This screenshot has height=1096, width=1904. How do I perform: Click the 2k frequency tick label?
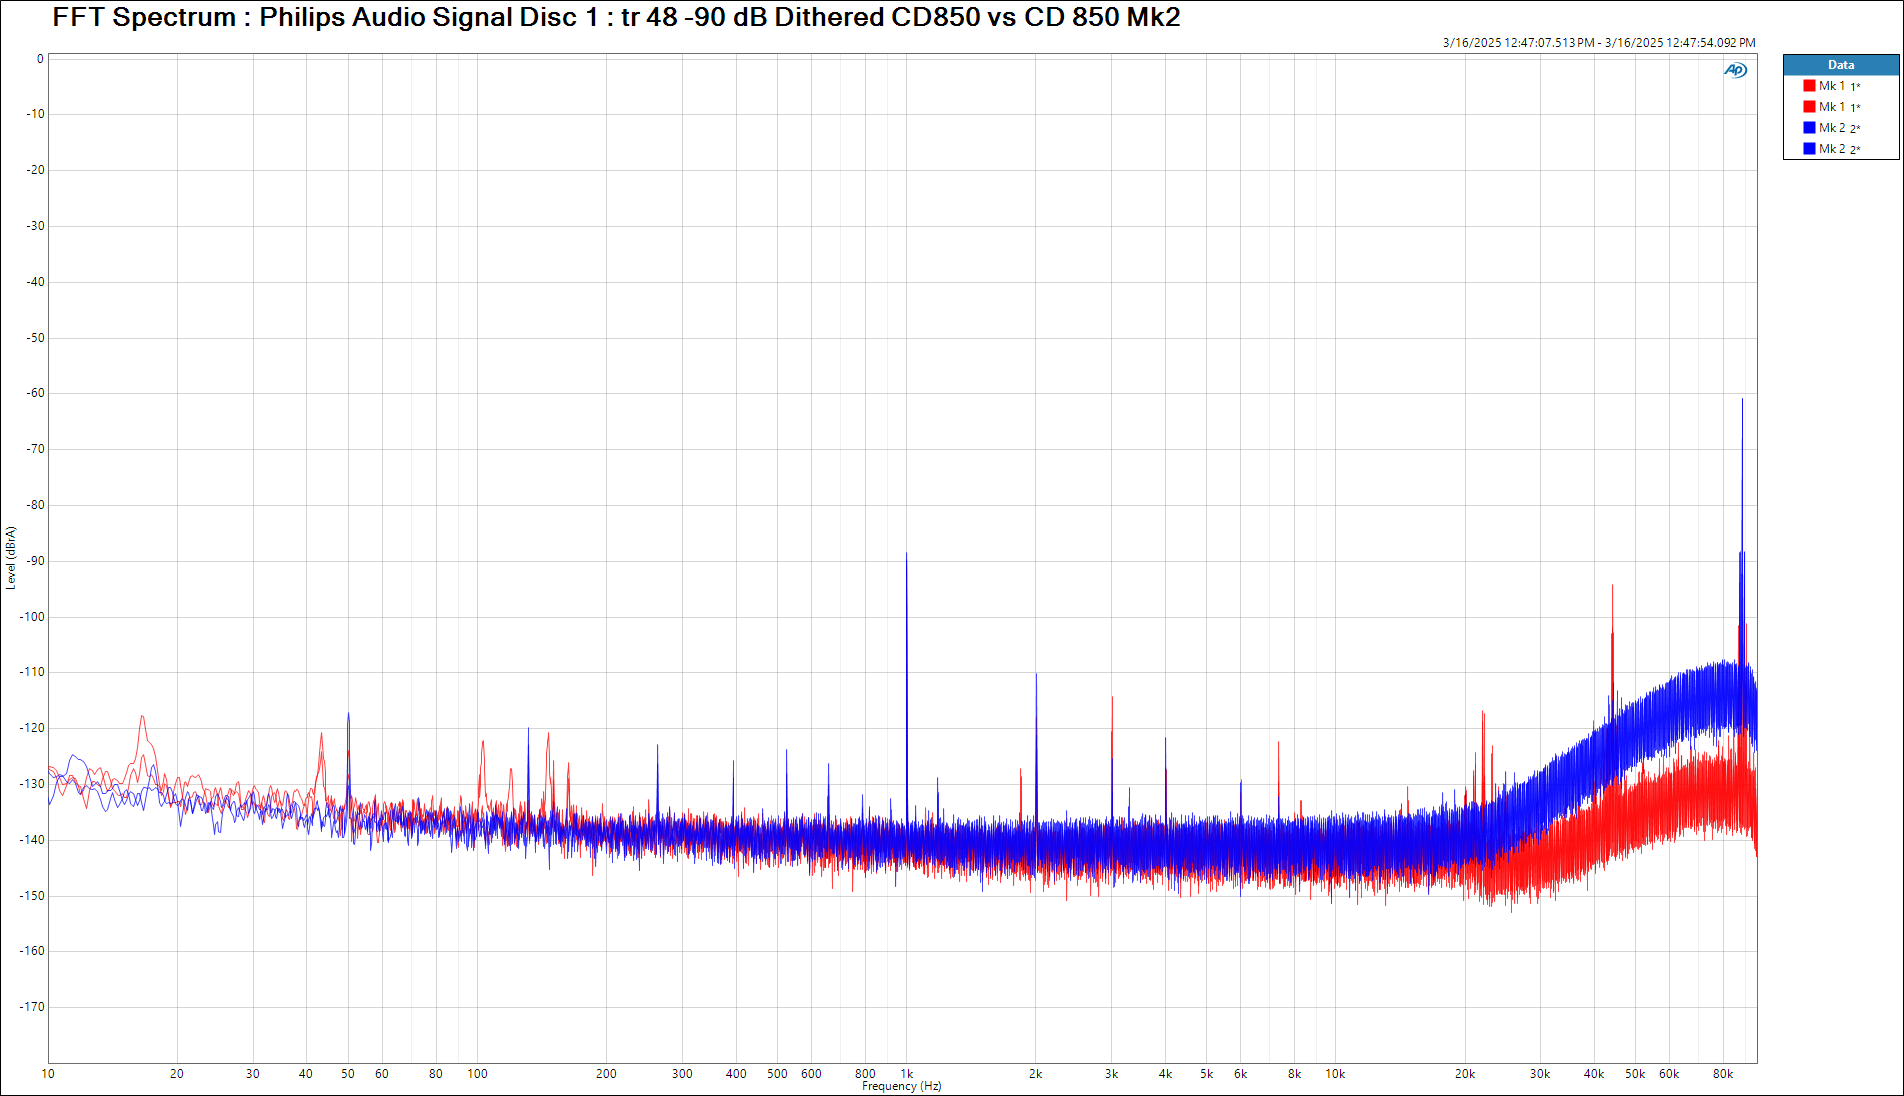pyautogui.click(x=1036, y=1074)
